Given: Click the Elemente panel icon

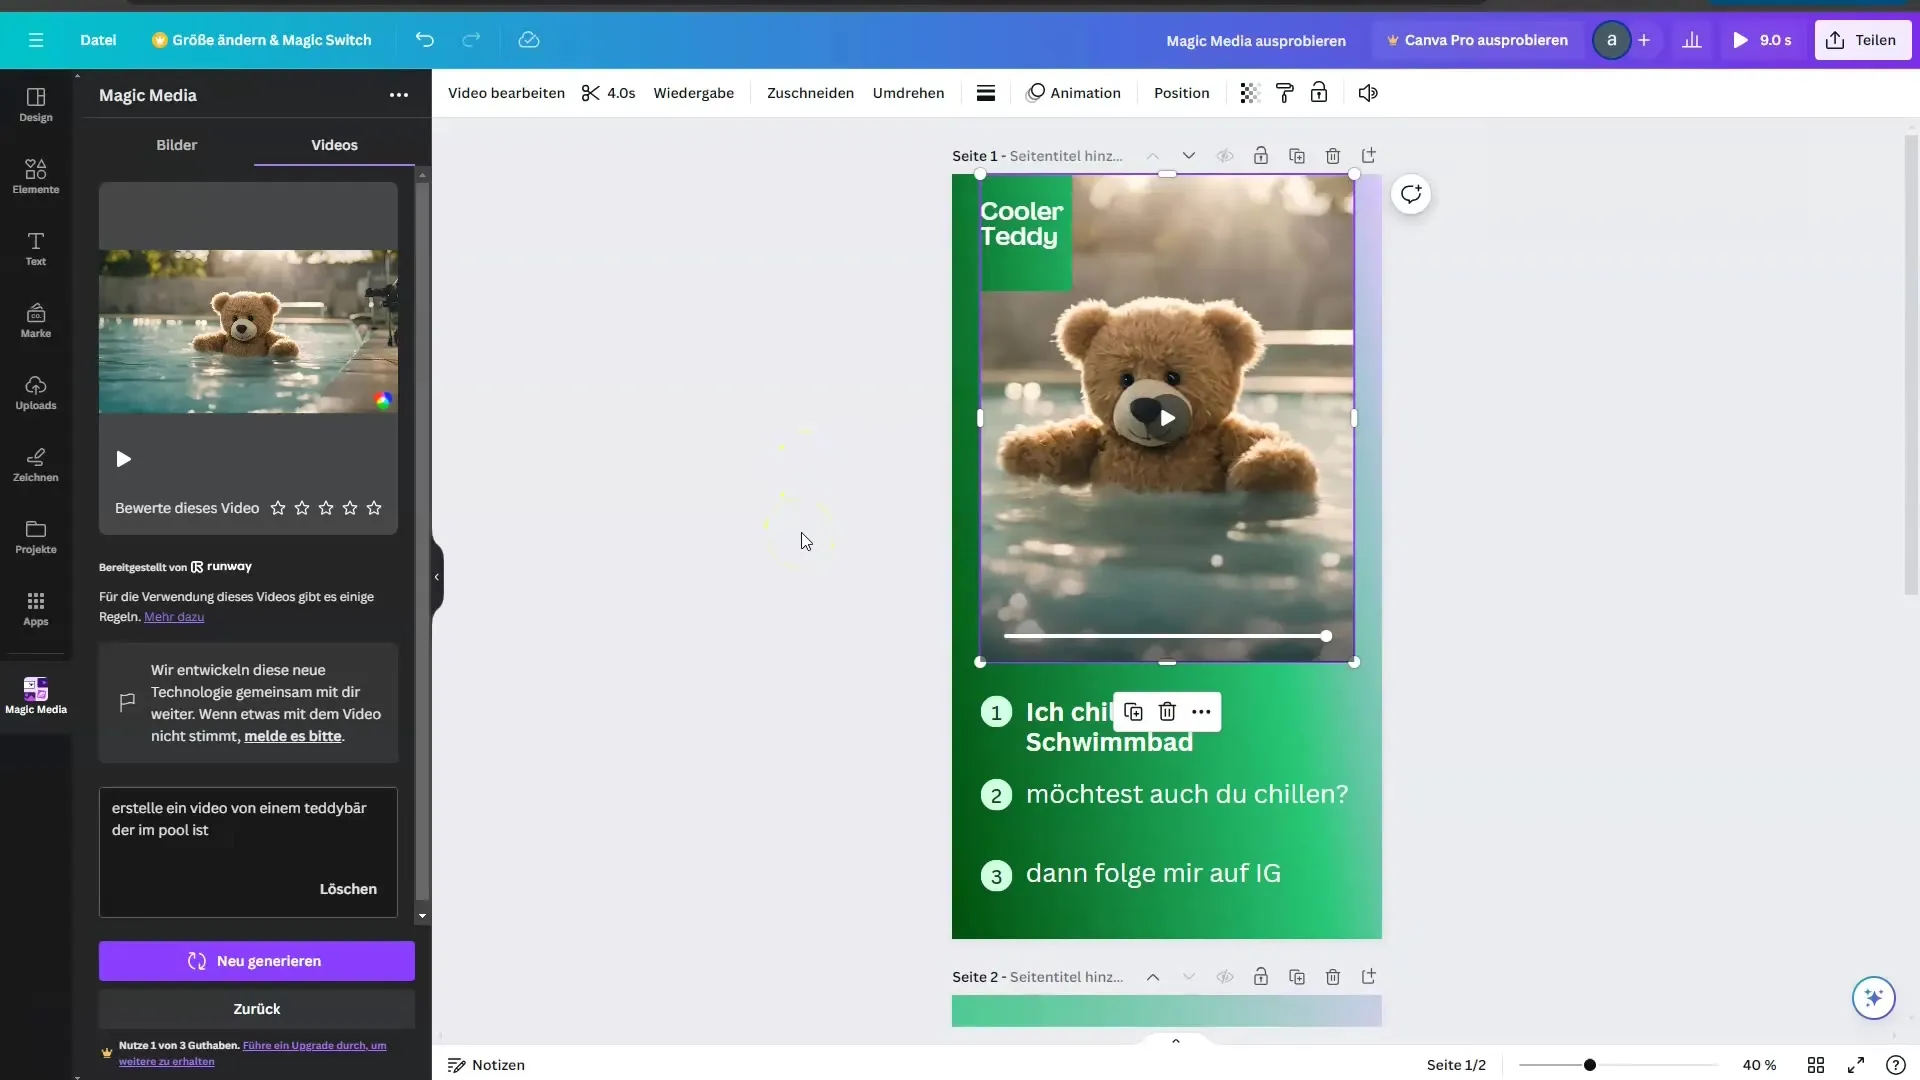Looking at the screenshot, I should [36, 169].
